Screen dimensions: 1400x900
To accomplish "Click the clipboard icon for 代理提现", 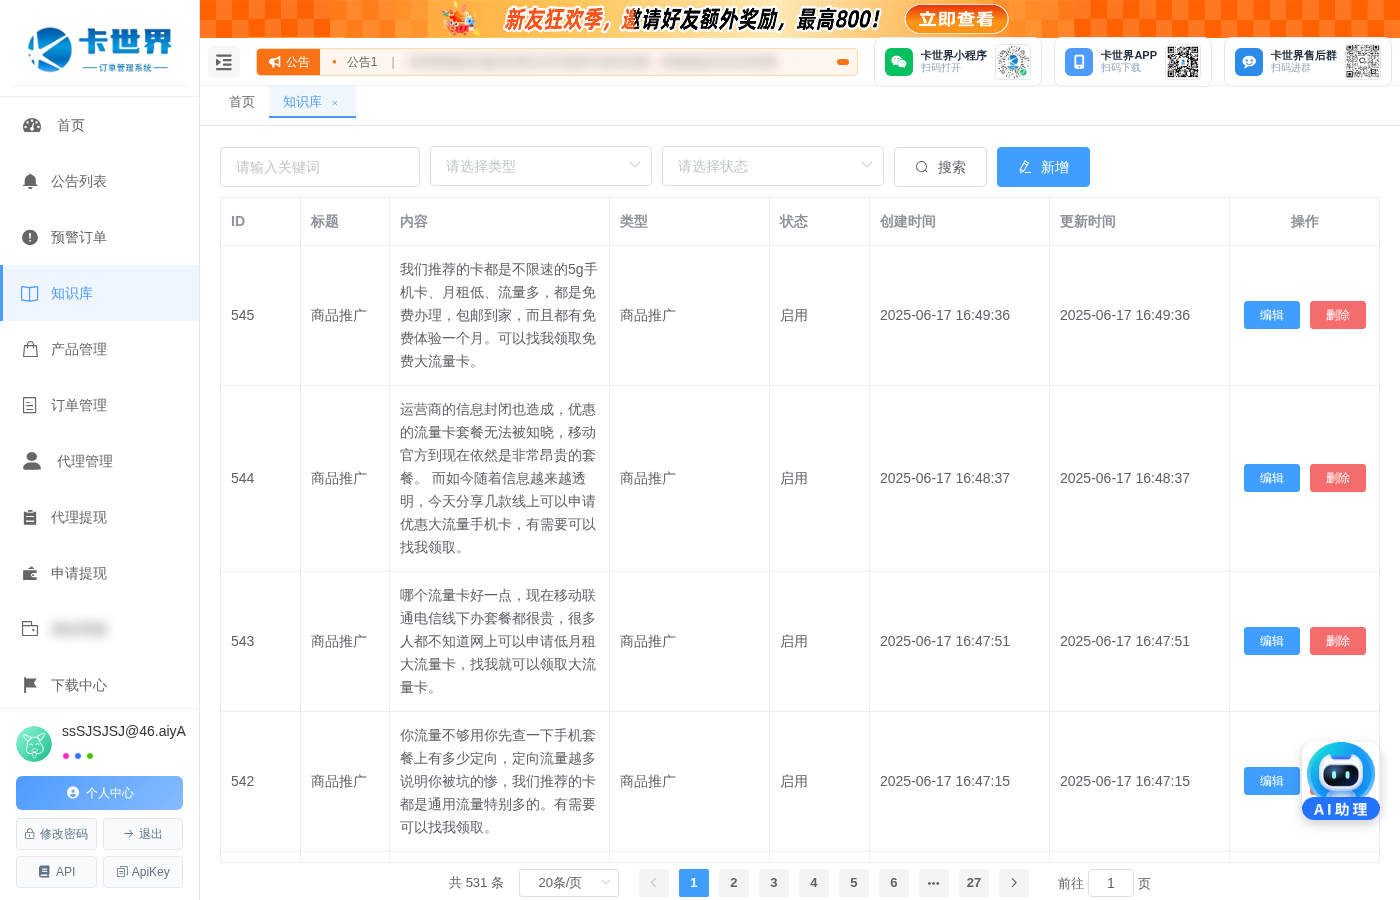I will pyautogui.click(x=30, y=517).
